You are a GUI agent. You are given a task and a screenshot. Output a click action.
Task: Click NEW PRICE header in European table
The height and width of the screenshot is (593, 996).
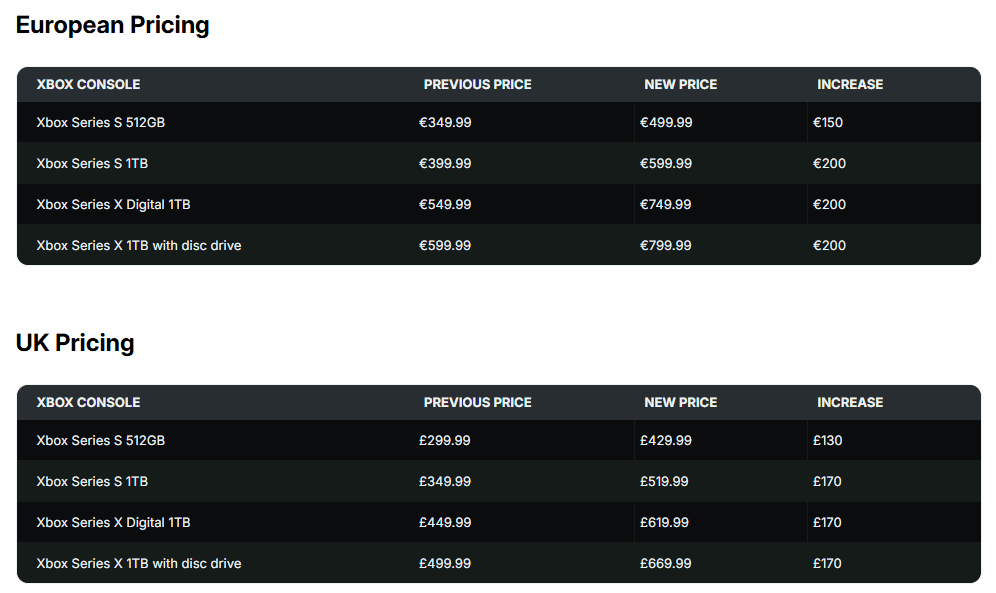click(680, 84)
